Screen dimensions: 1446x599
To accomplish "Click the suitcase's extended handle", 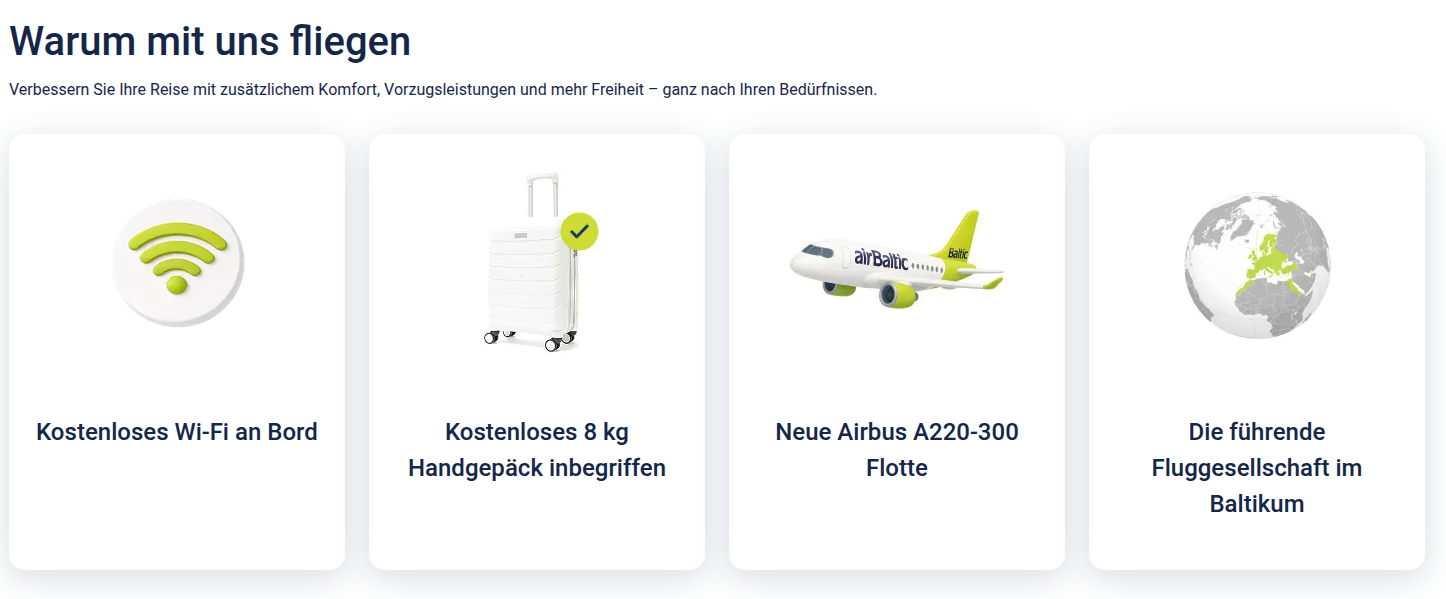I will point(541,198).
